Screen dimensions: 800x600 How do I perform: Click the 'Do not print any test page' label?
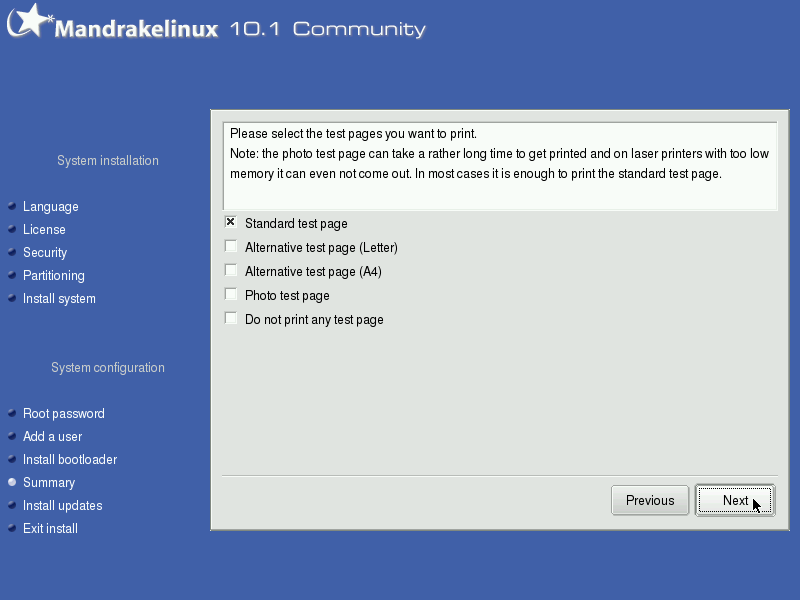coord(314,319)
